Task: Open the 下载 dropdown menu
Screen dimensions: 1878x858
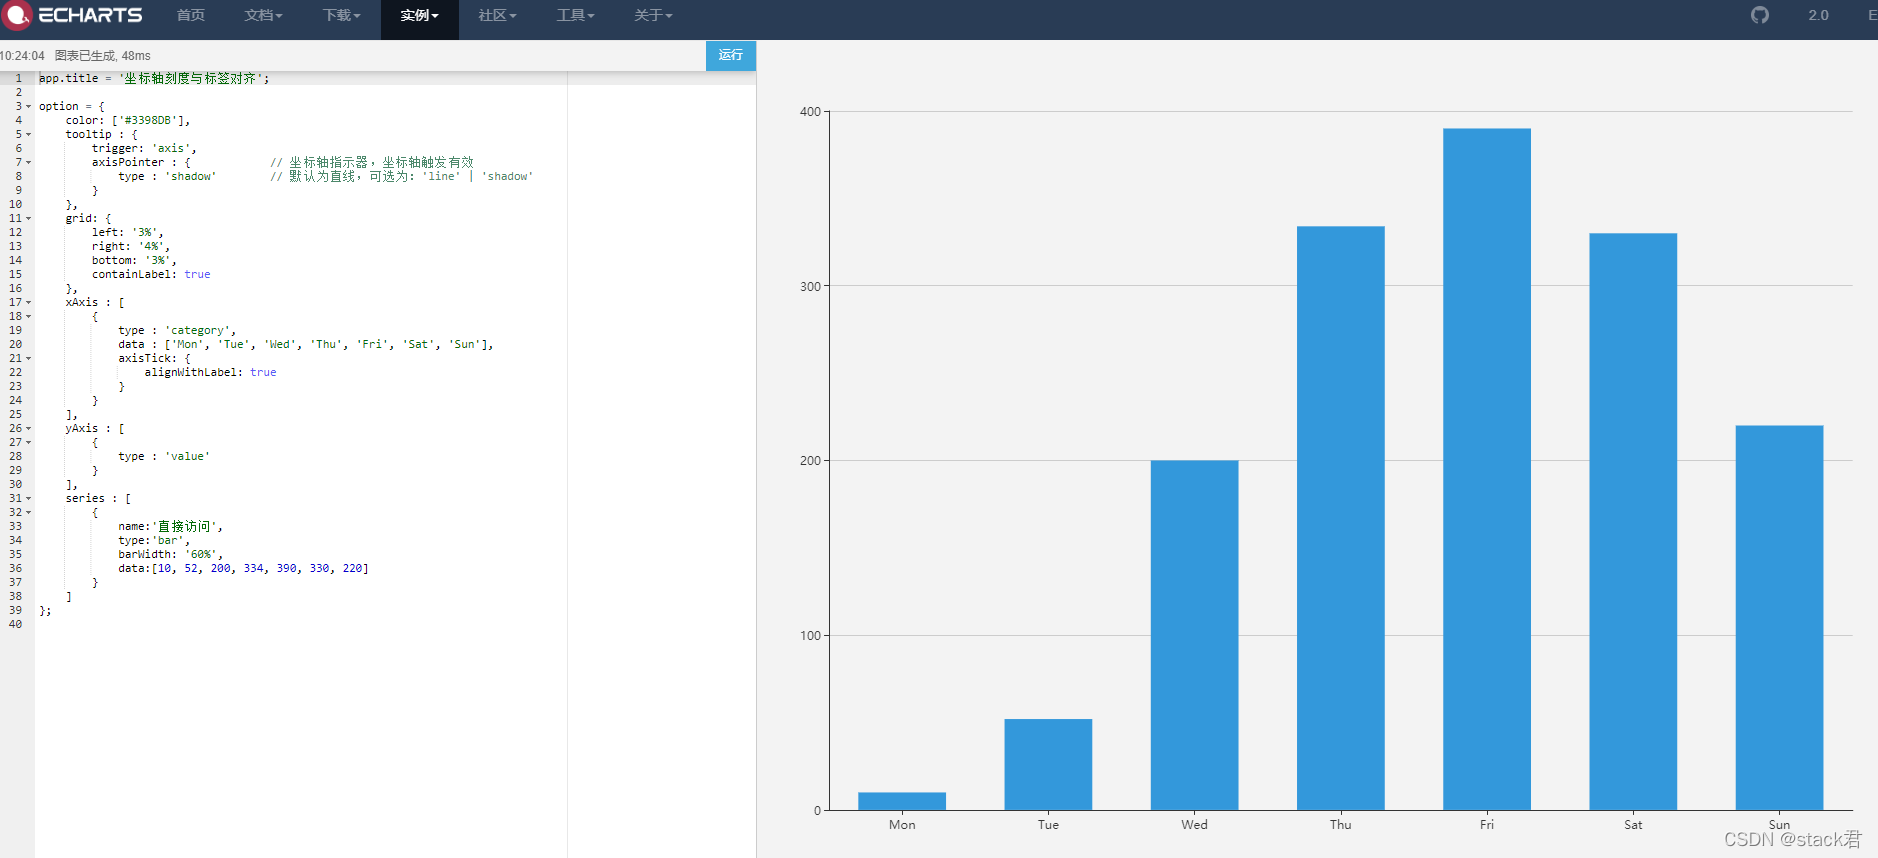Action: (x=341, y=15)
